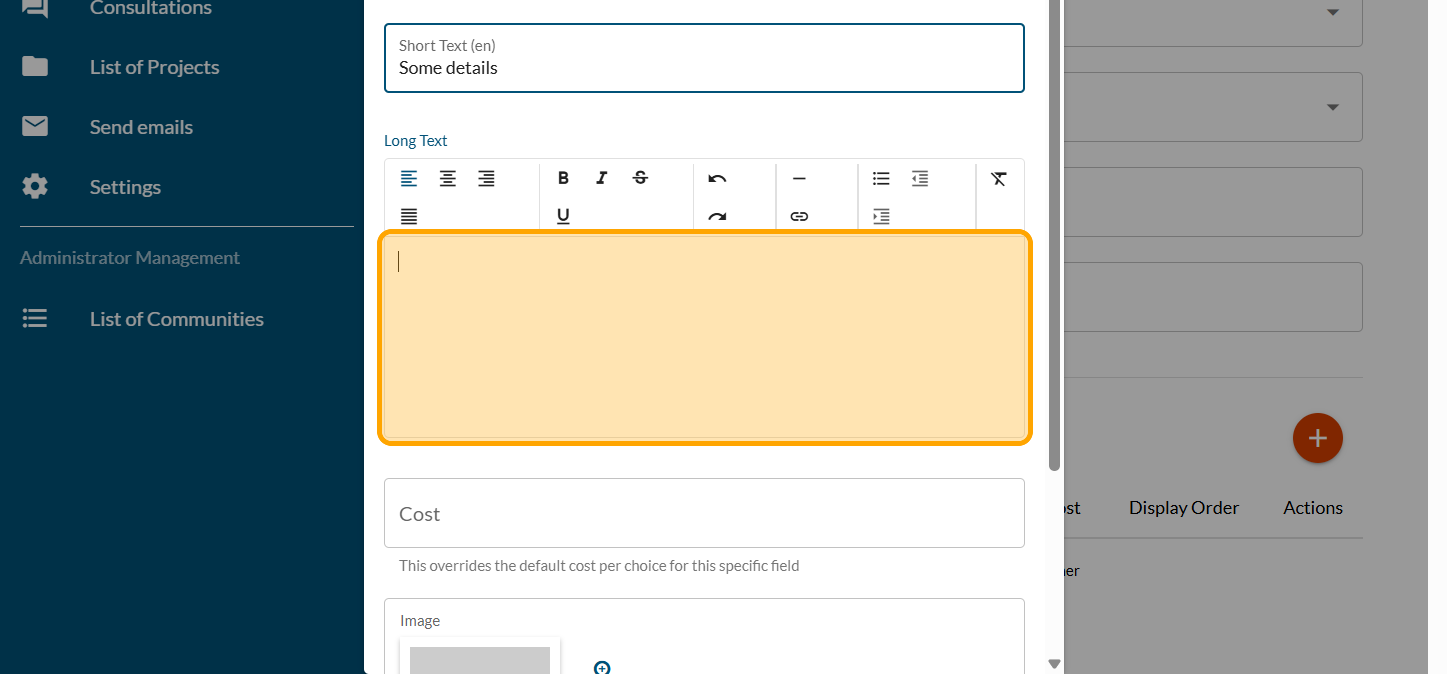Clear text formatting
Image resolution: width=1447 pixels, height=674 pixels.
998,179
